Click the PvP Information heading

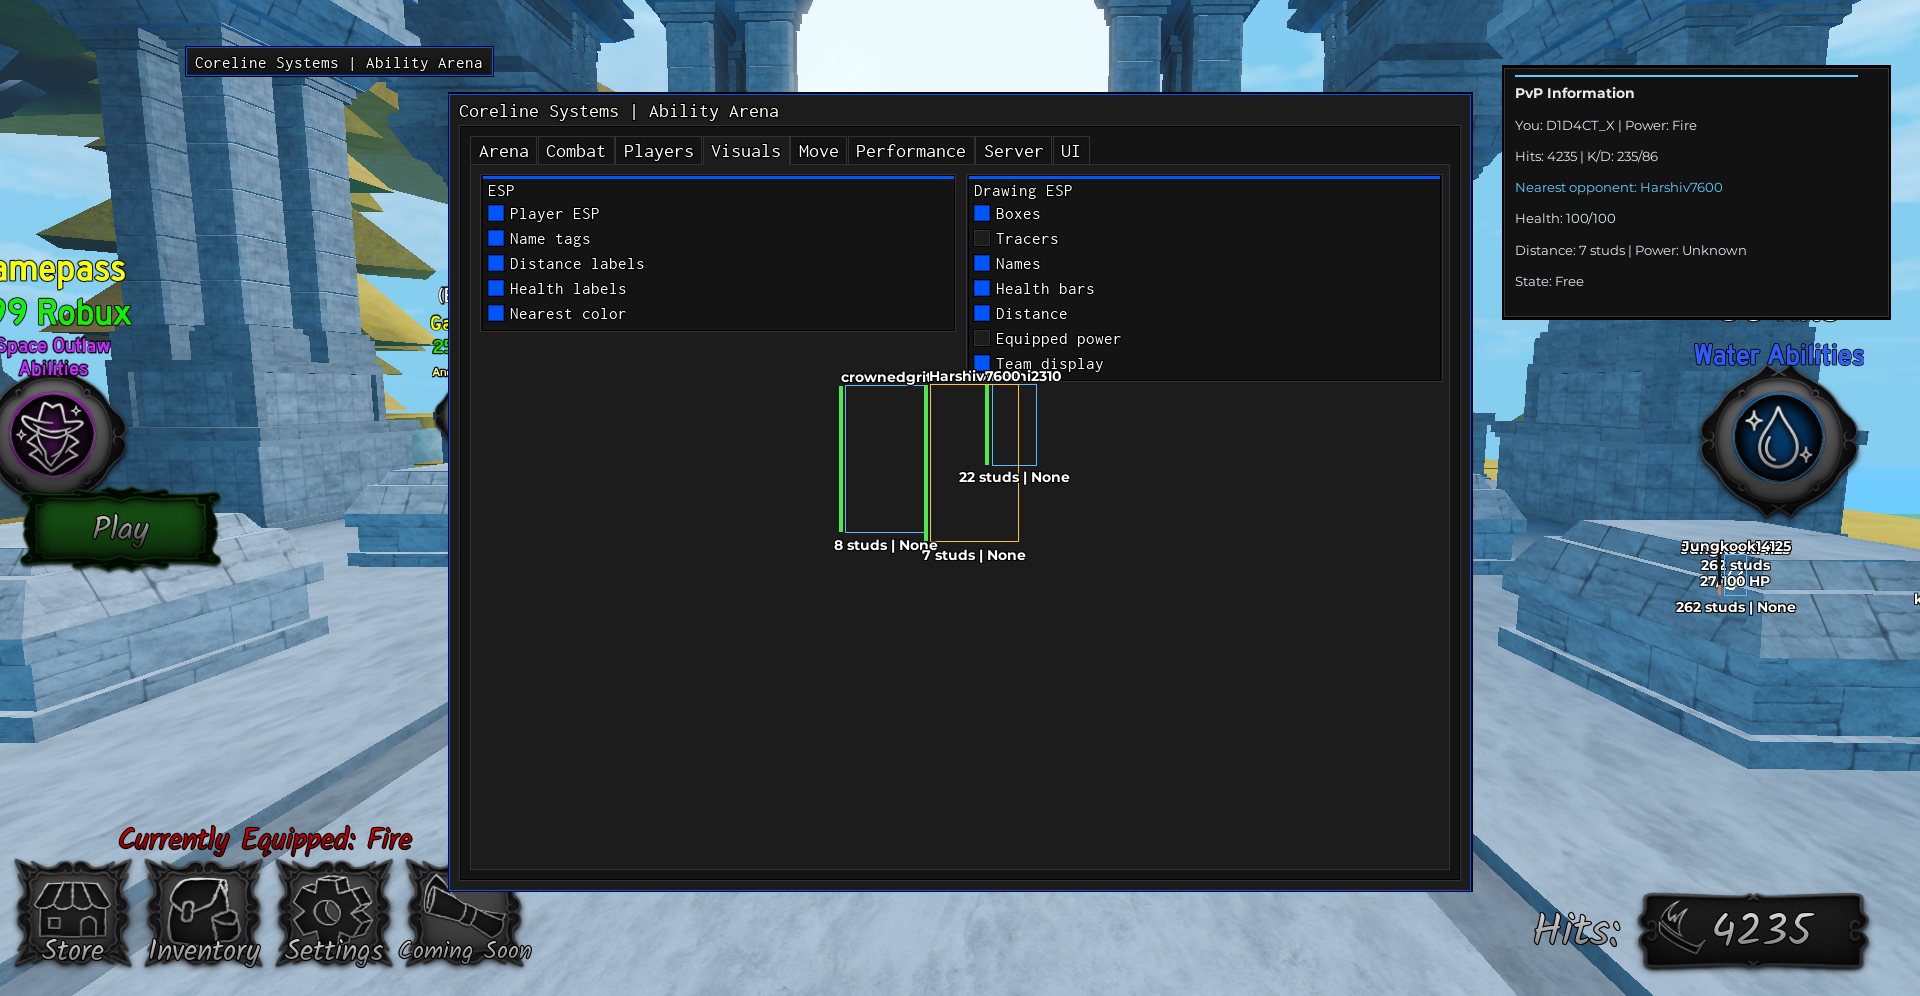(x=1574, y=93)
